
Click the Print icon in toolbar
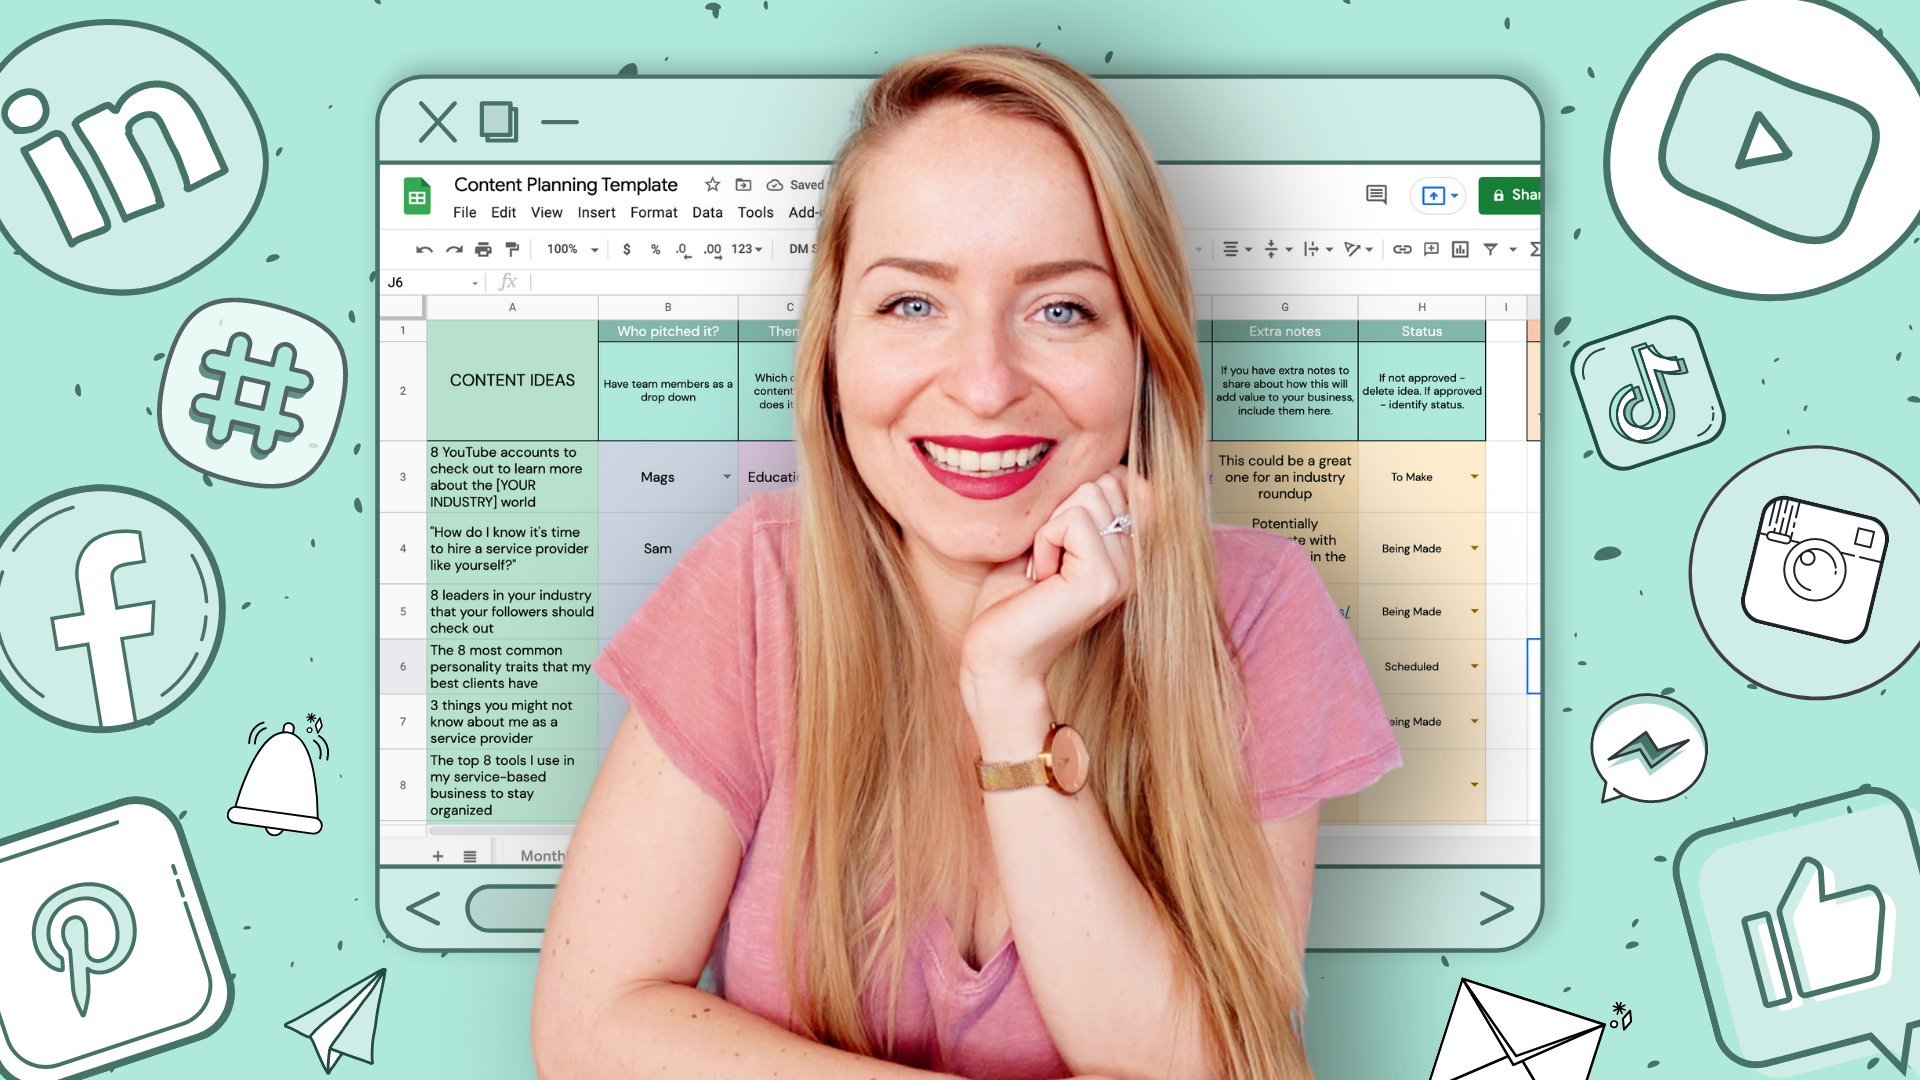pyautogui.click(x=485, y=248)
